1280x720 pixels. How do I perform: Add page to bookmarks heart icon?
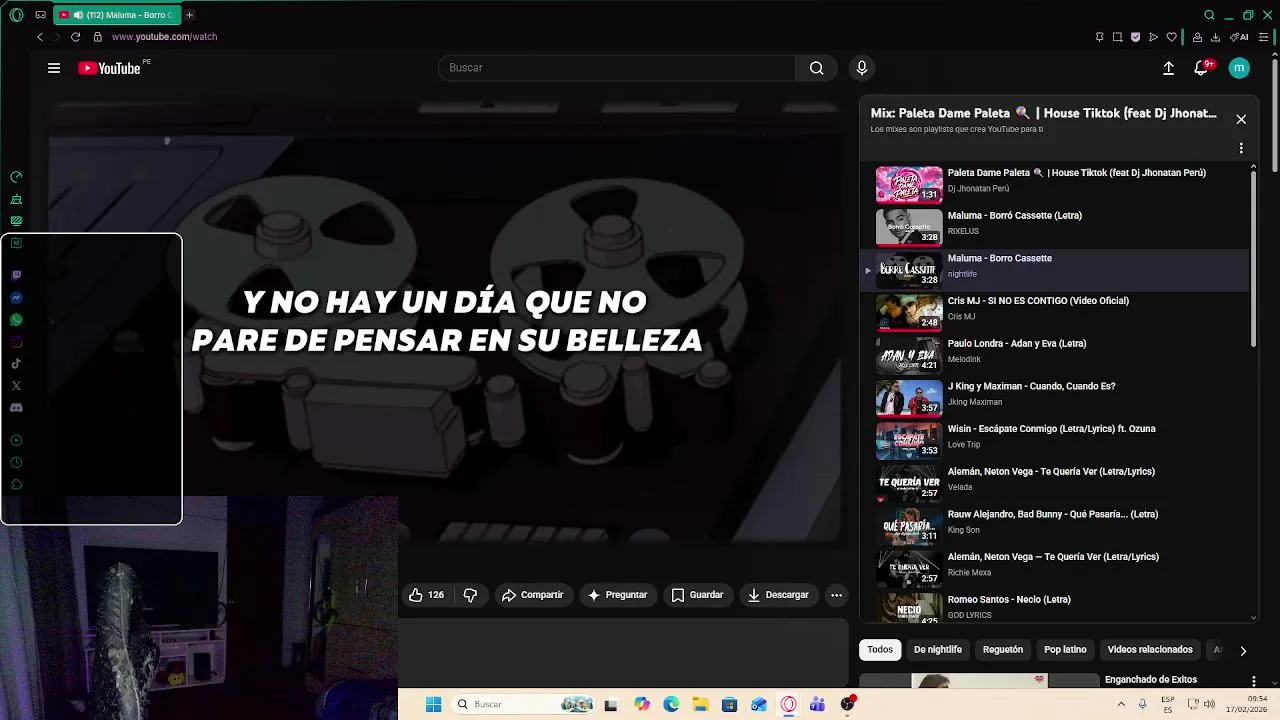click(1171, 37)
